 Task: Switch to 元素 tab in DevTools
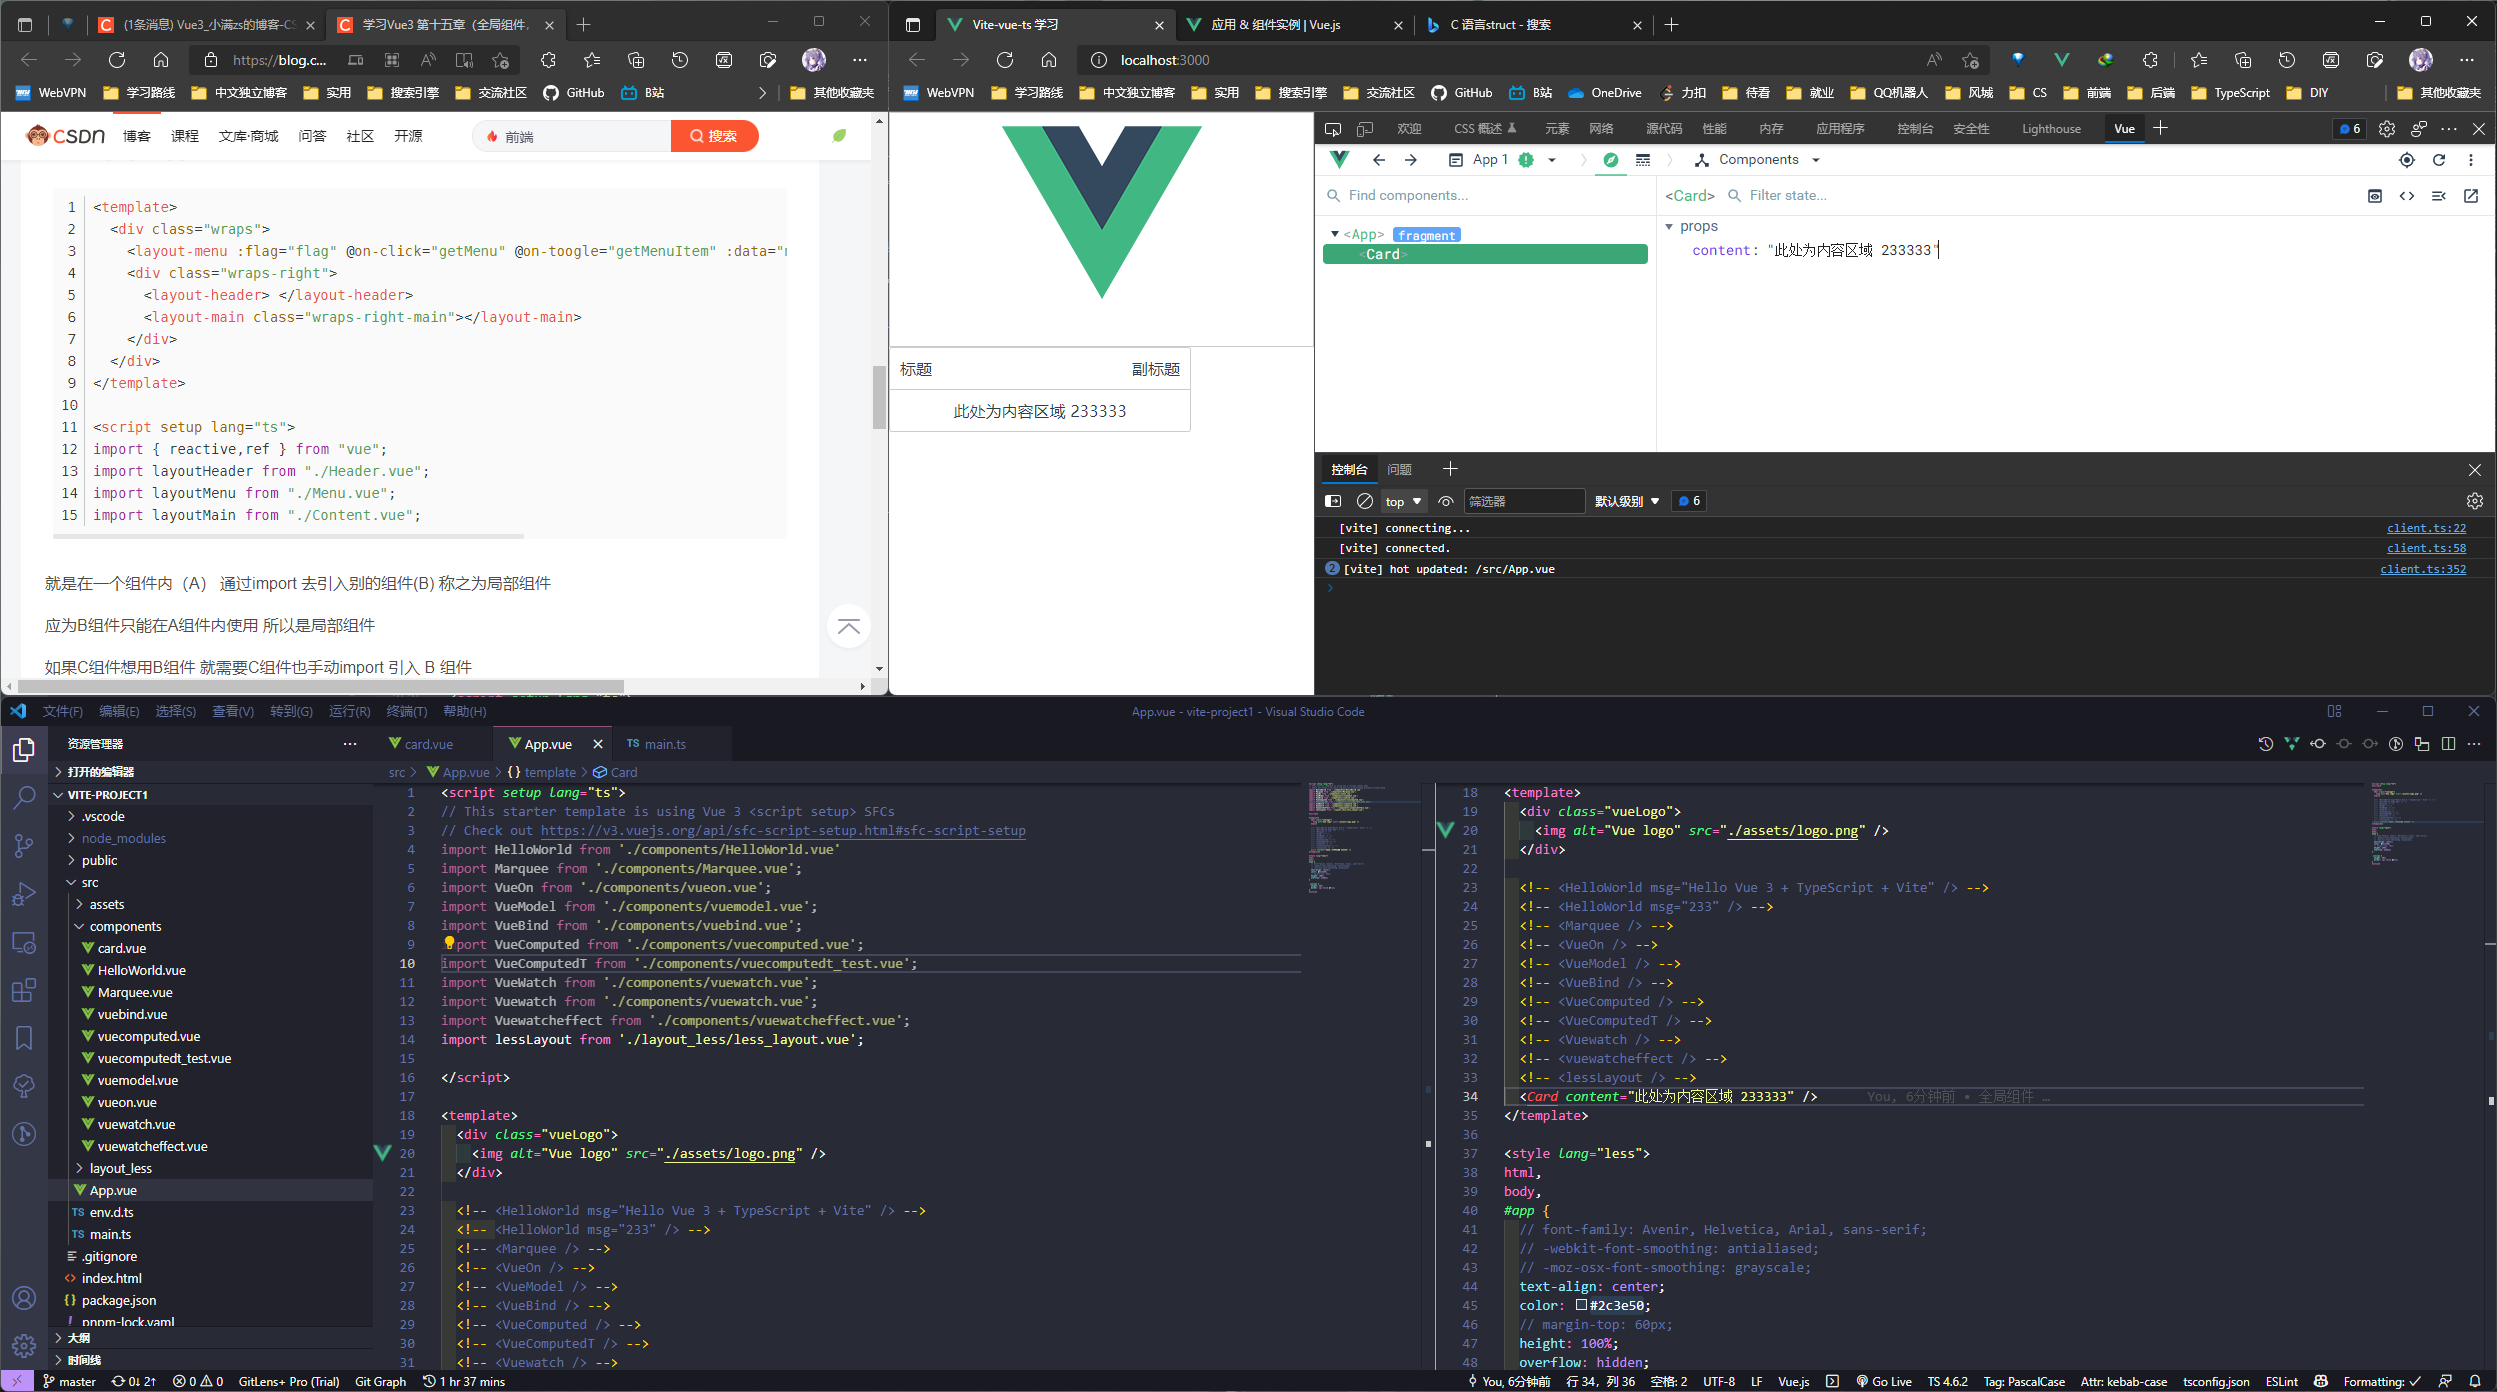point(1557,129)
